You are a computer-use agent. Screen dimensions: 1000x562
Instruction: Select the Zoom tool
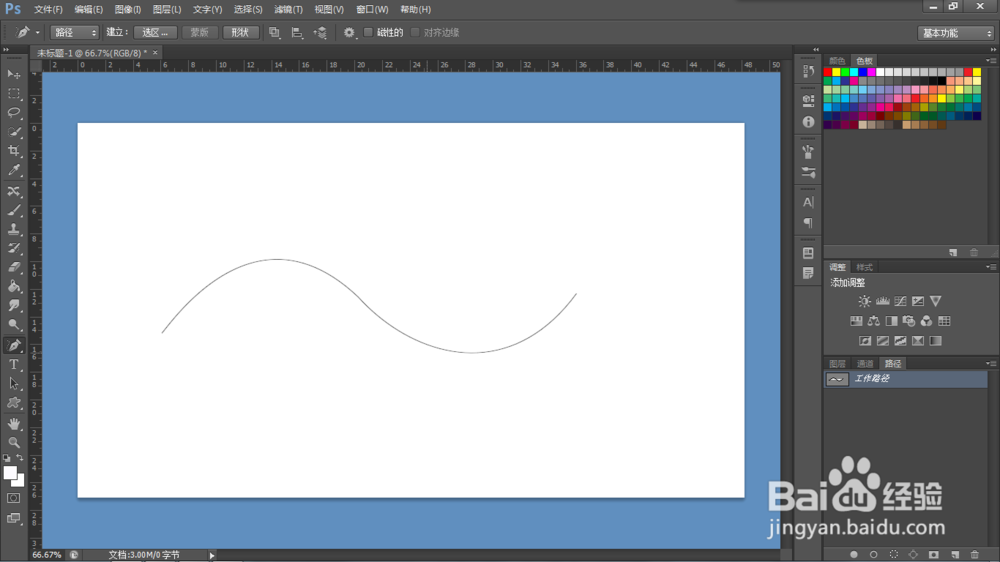point(13,442)
